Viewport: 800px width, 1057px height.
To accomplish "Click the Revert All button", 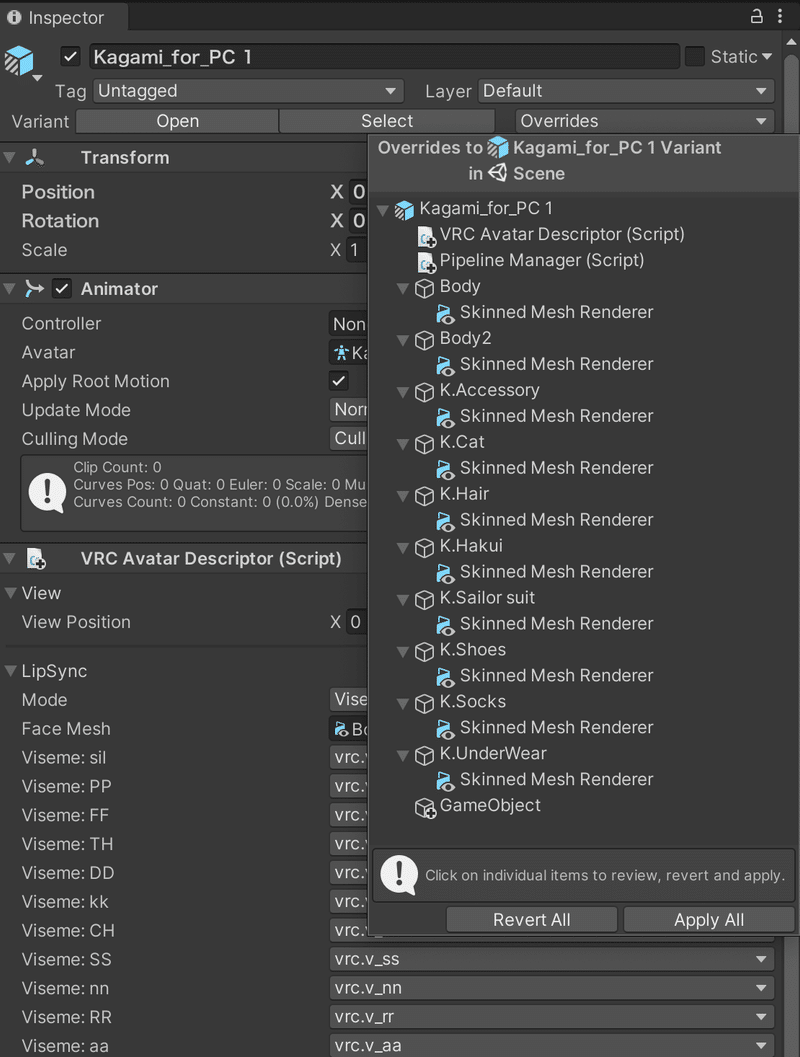I will click(x=531, y=920).
